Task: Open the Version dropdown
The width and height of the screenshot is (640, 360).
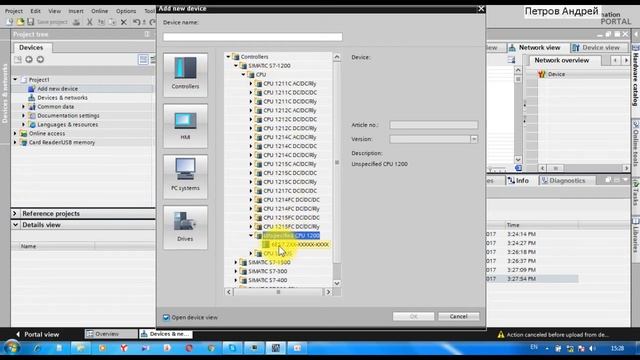Action: tap(473, 139)
